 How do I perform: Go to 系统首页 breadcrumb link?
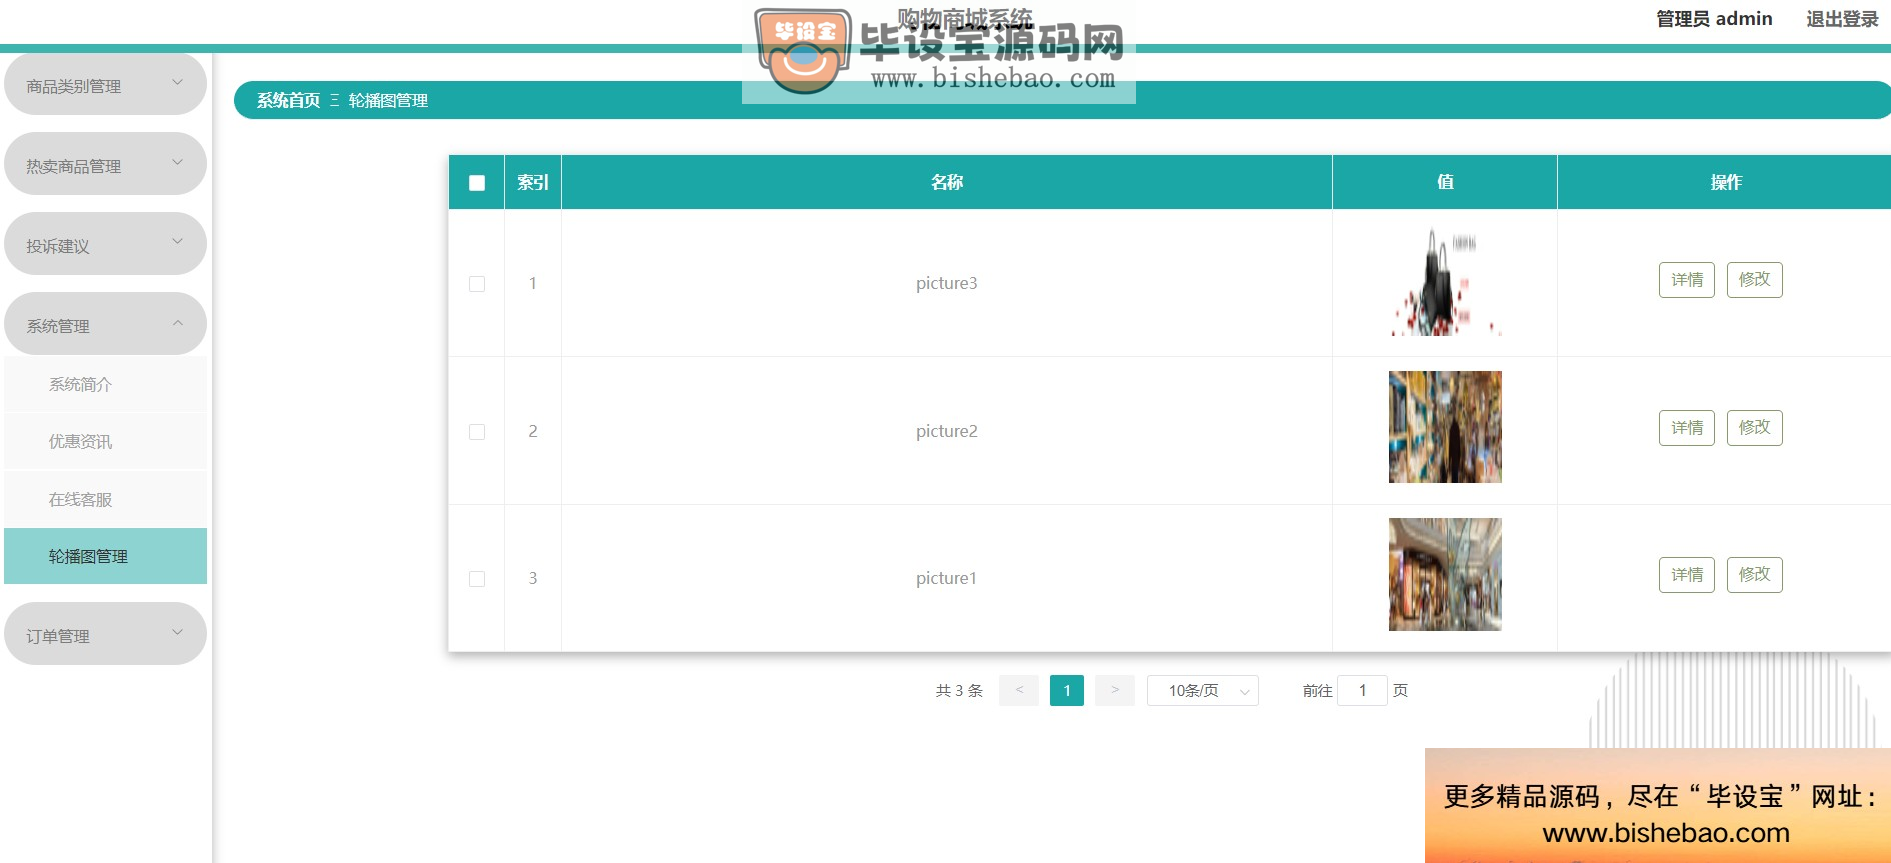pyautogui.click(x=288, y=100)
